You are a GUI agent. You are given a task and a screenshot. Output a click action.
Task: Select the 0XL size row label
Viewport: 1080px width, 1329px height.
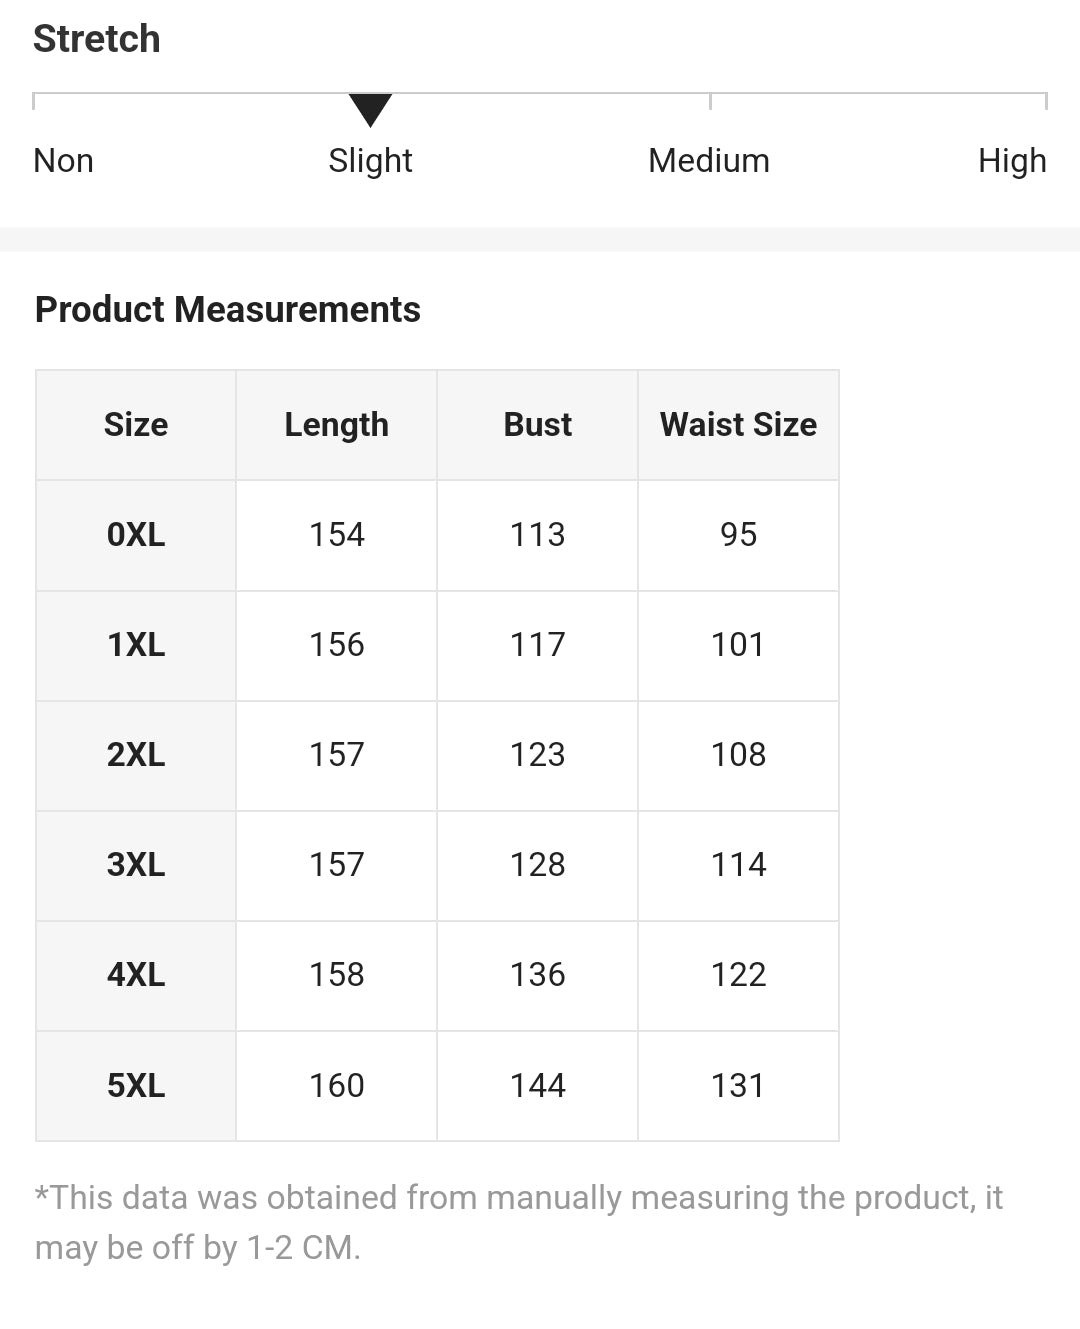pyautogui.click(x=136, y=535)
